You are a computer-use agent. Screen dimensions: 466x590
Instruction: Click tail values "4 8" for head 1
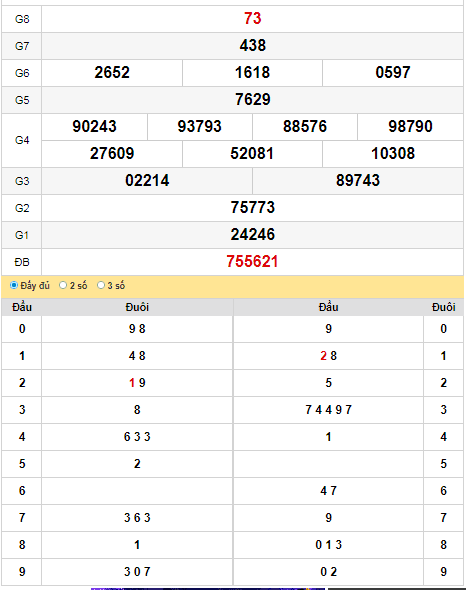tap(137, 356)
